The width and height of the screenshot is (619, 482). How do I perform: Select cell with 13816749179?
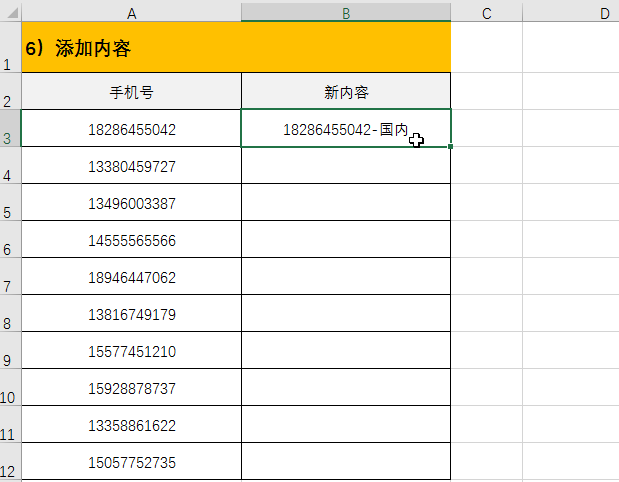(x=131, y=313)
